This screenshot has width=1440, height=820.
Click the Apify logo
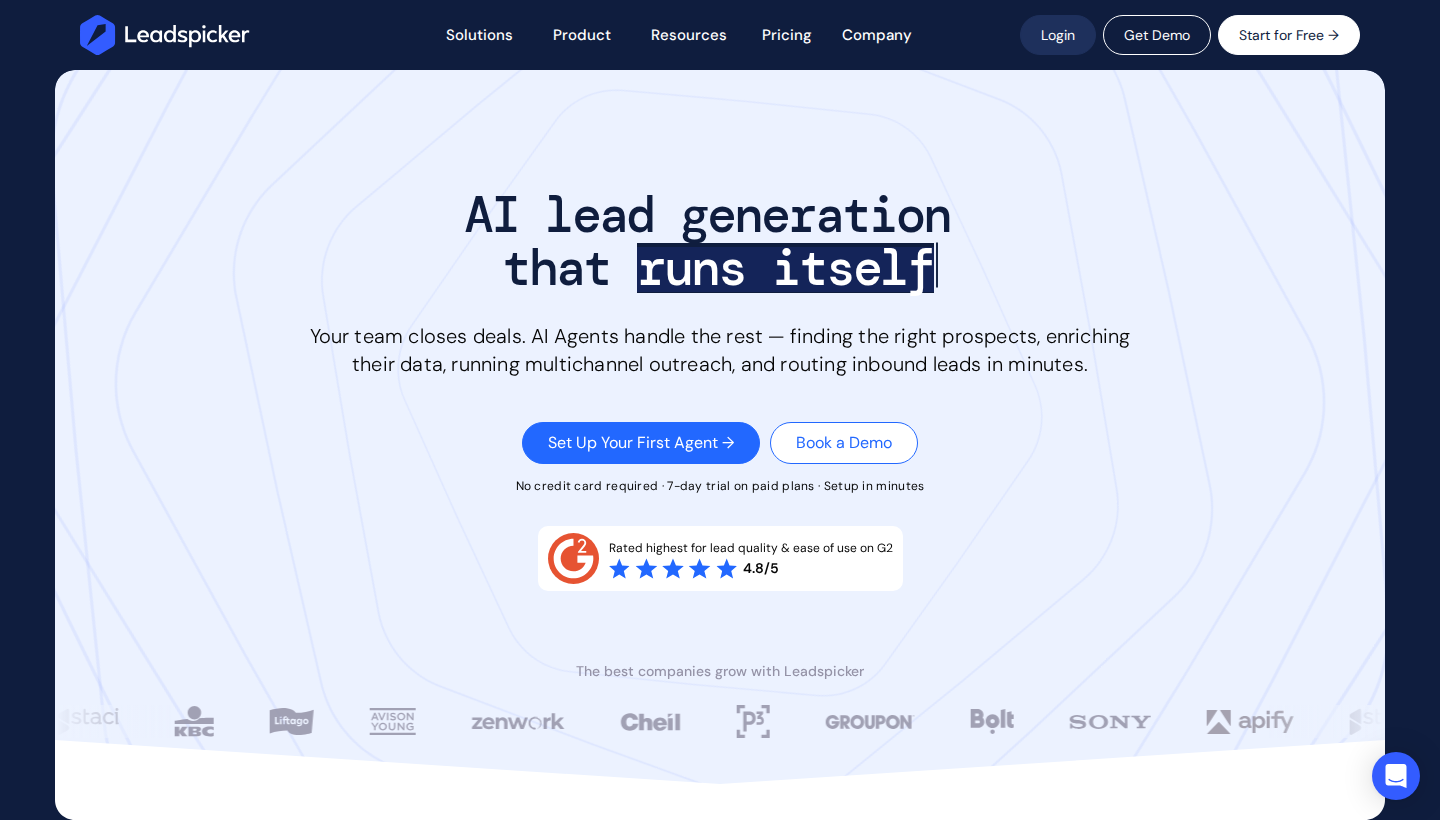1250,722
